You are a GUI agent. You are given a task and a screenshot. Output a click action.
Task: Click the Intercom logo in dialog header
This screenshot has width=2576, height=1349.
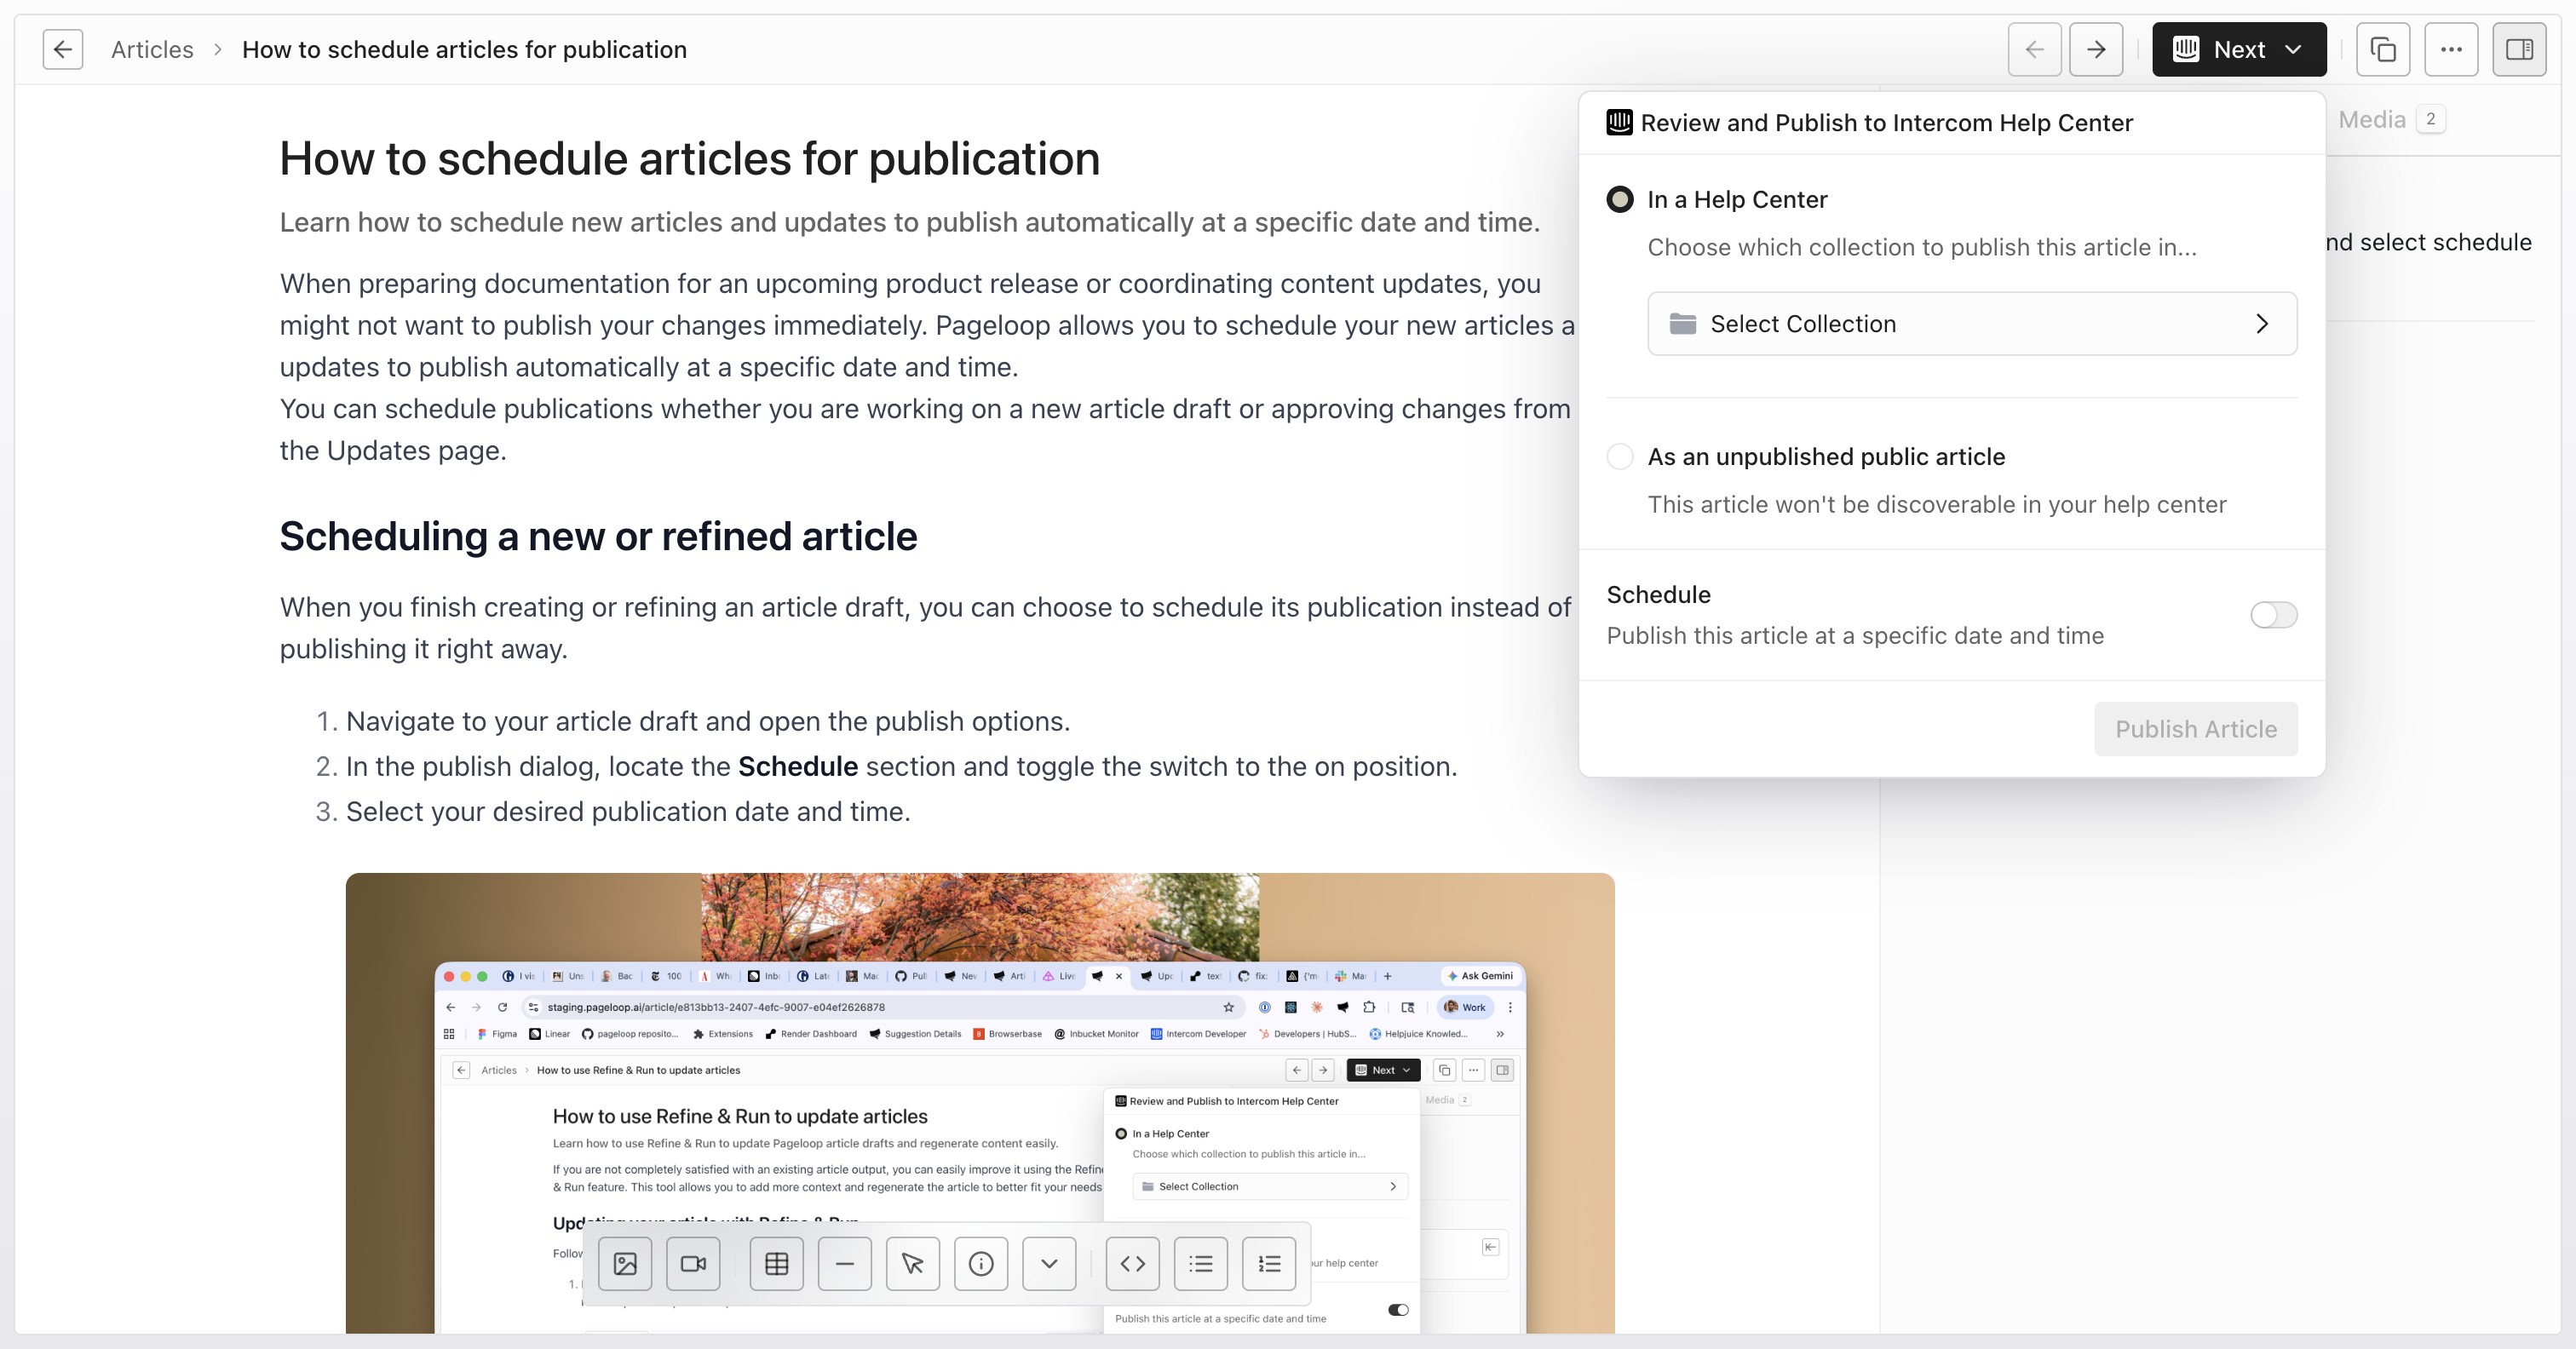click(x=1619, y=122)
